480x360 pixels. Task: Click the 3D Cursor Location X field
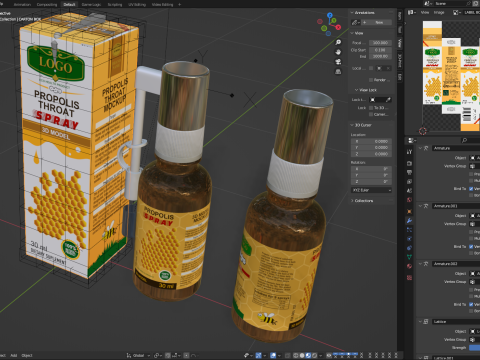[371, 141]
